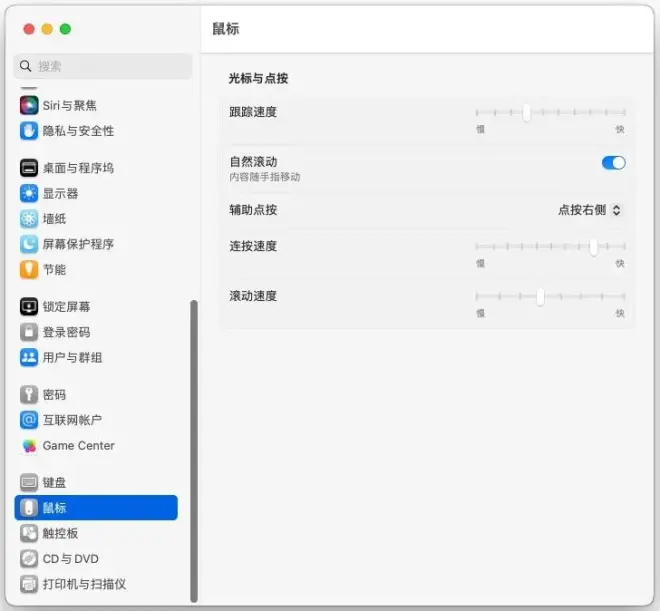Select the Game Center colorful icon
The image size is (660, 611).
tap(29, 446)
